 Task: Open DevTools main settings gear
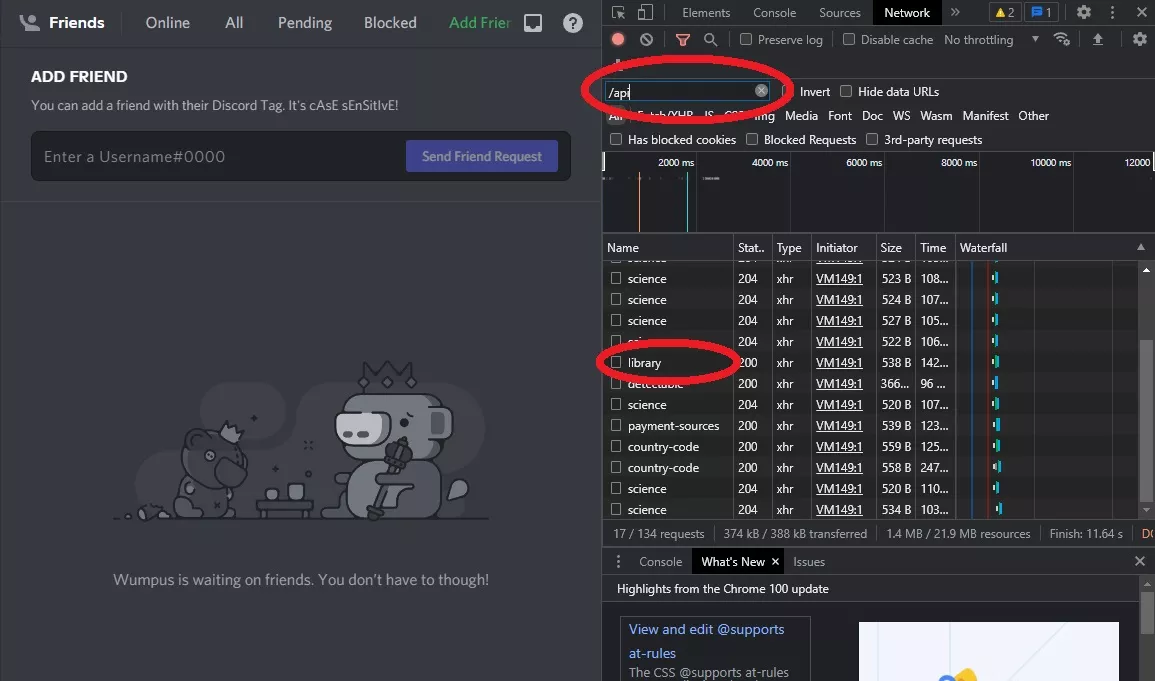[x=1084, y=13]
